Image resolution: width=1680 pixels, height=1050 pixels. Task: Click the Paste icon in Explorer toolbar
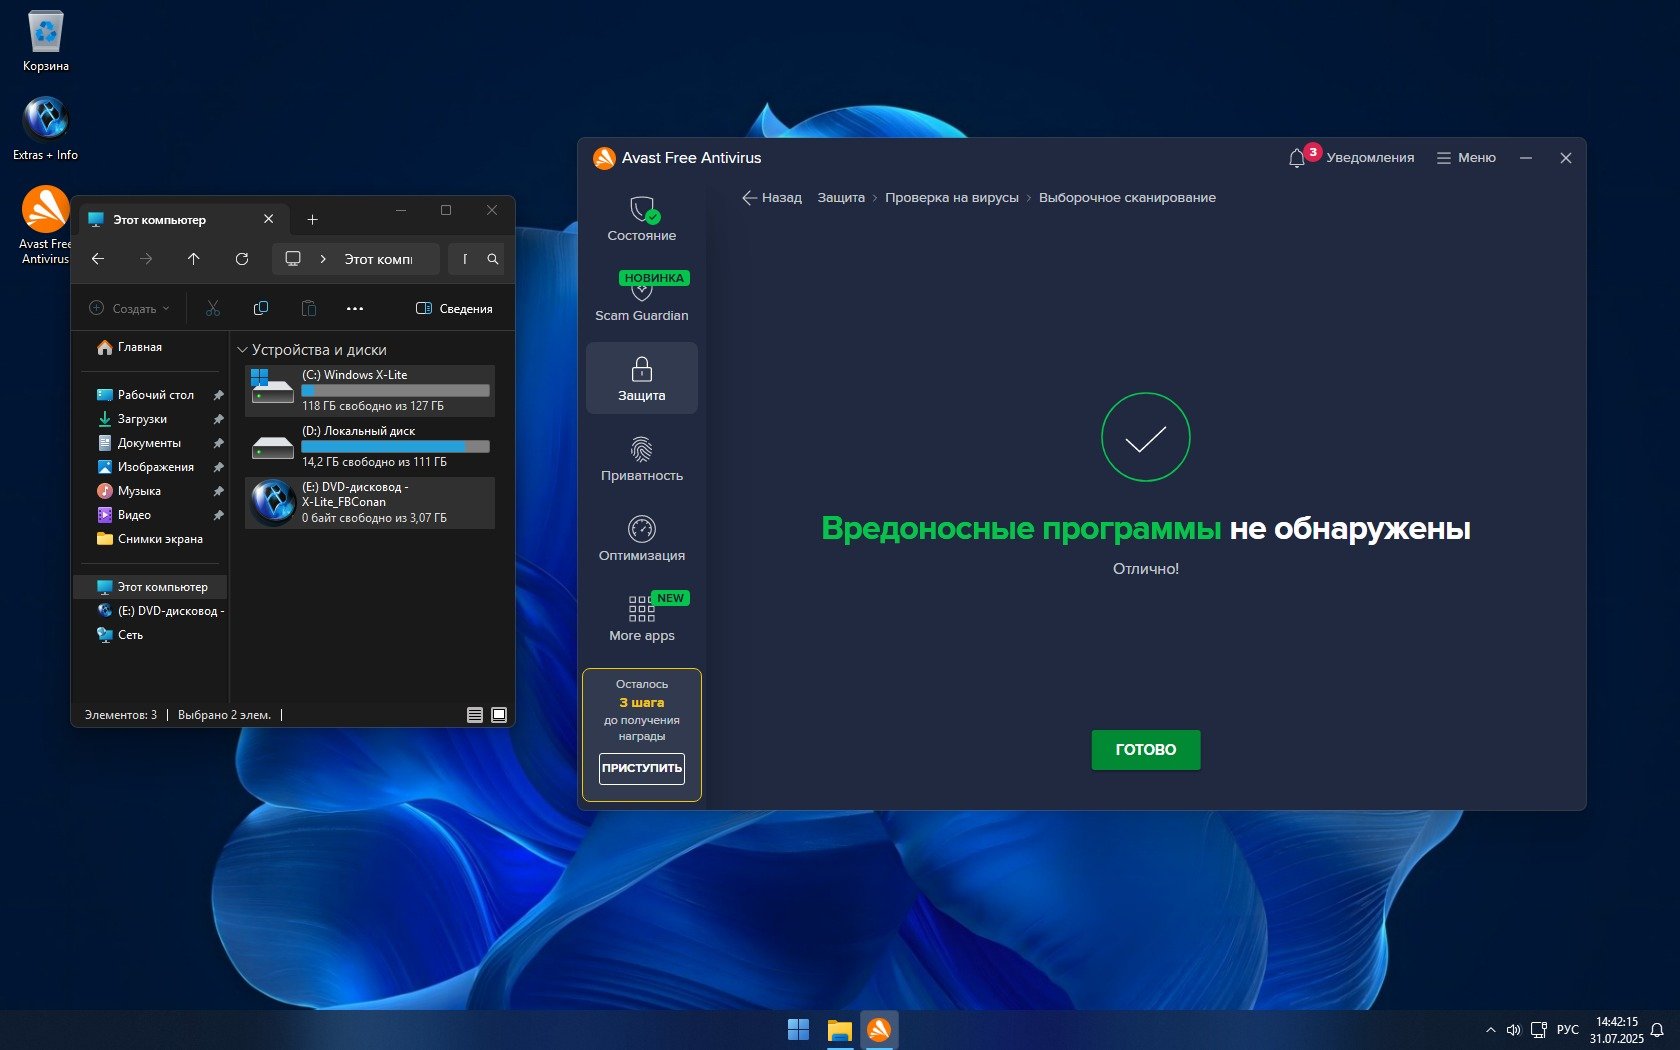point(309,309)
